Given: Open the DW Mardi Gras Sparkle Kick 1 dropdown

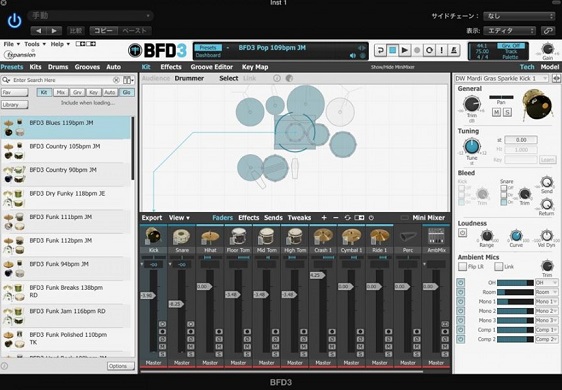Looking at the screenshot, I should (501, 78).
